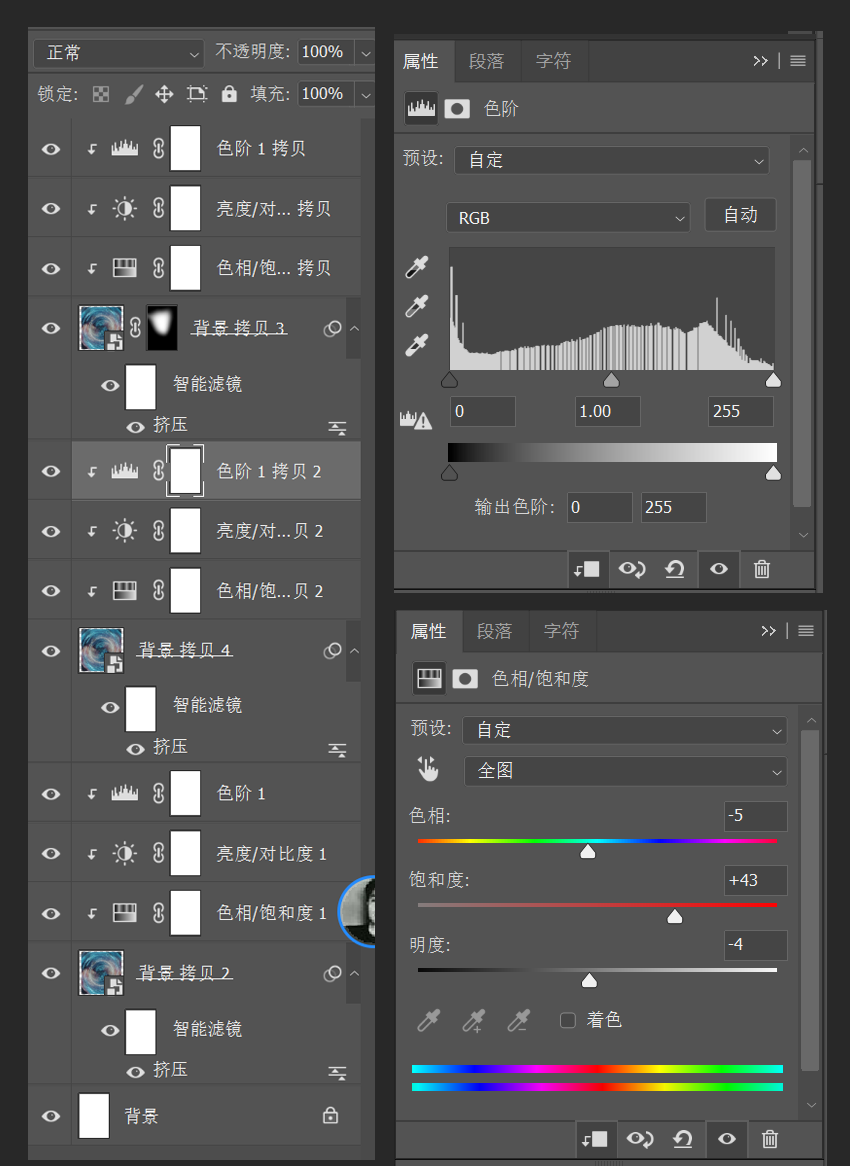
Task: Collapse smart filters of 背景 拷贝 2
Action: (355, 973)
